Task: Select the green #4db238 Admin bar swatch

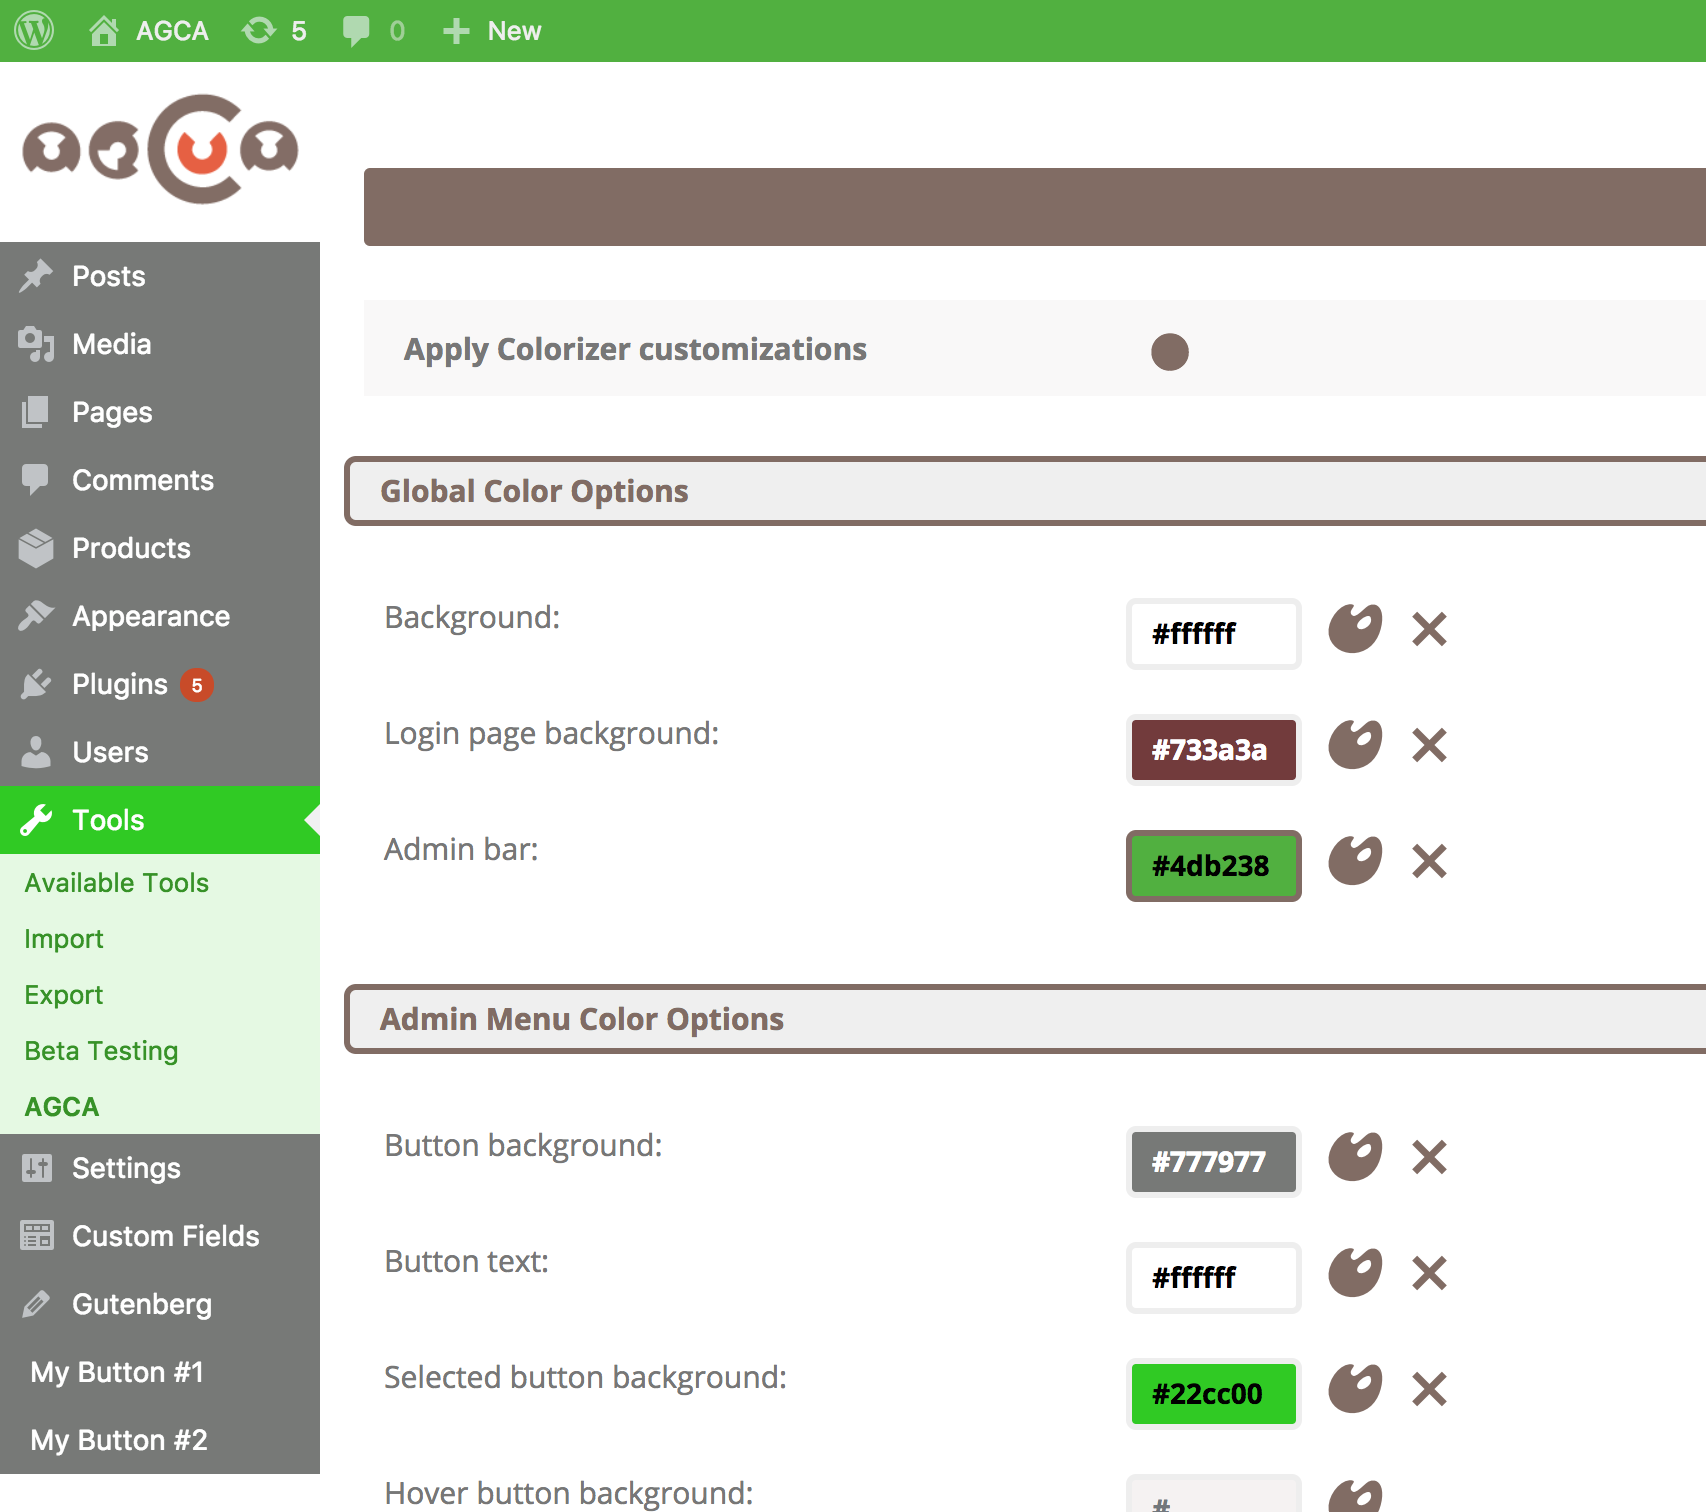Action: click(x=1212, y=866)
